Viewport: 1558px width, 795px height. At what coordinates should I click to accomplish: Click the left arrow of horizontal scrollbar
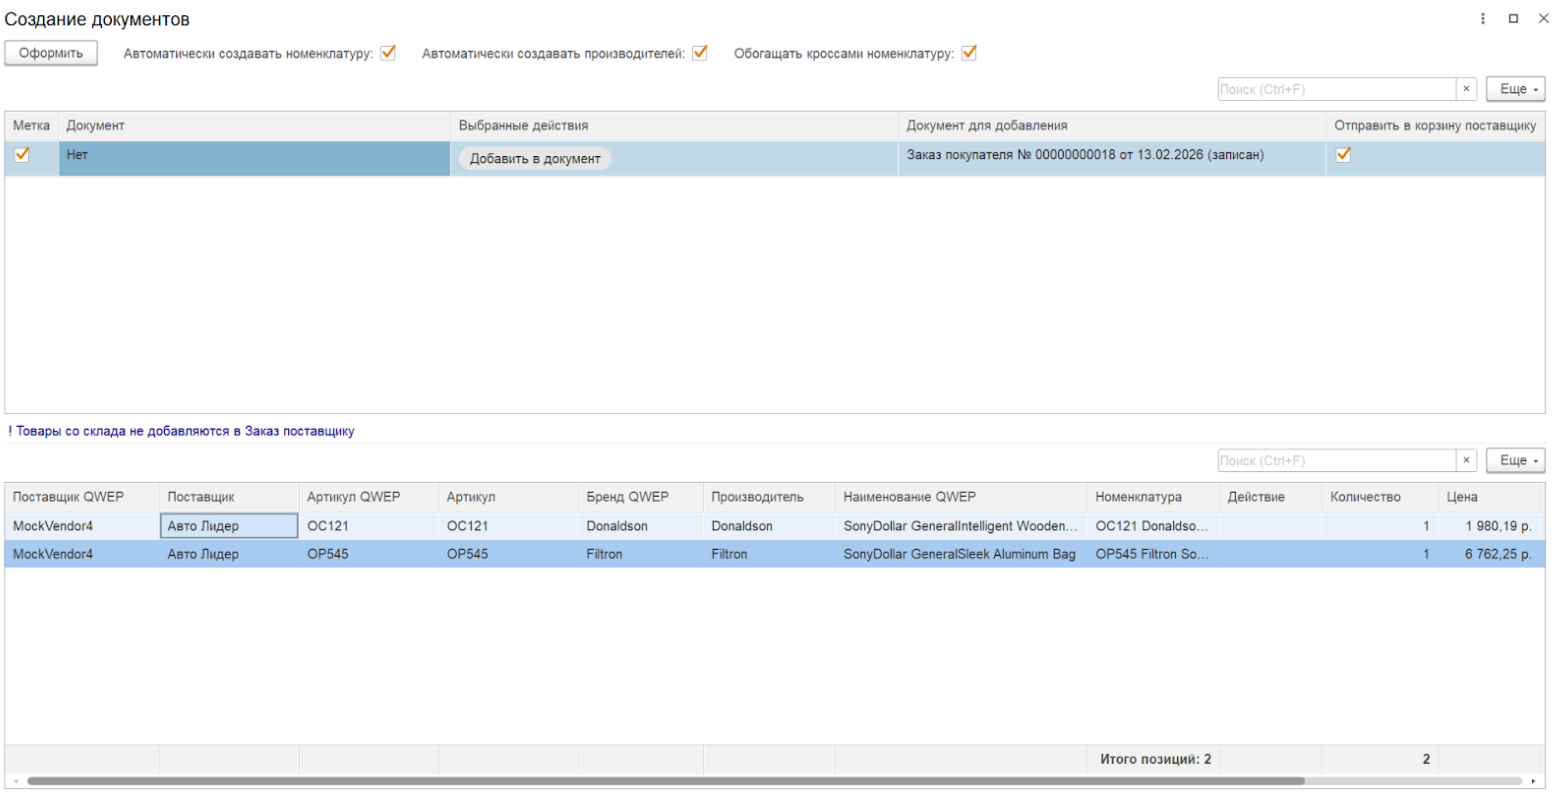[15, 781]
